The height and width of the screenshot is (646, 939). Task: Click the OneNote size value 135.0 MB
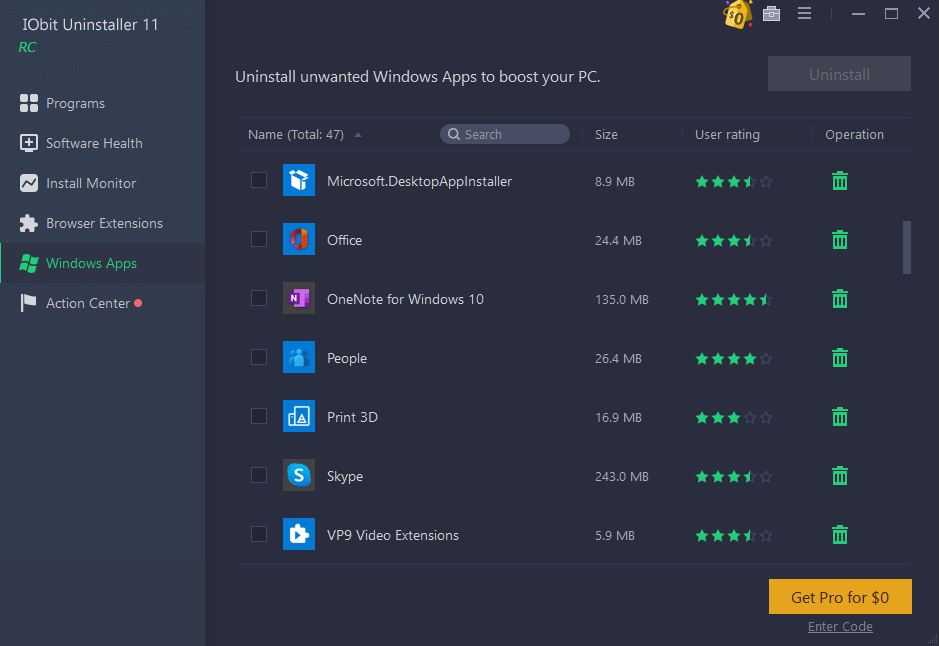coord(622,299)
